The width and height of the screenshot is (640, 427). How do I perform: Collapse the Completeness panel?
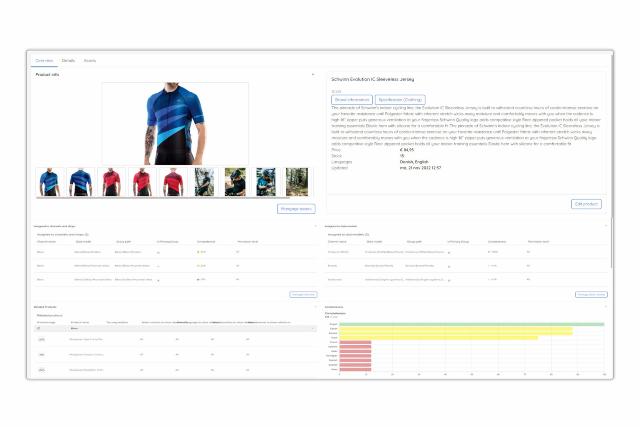(606, 306)
